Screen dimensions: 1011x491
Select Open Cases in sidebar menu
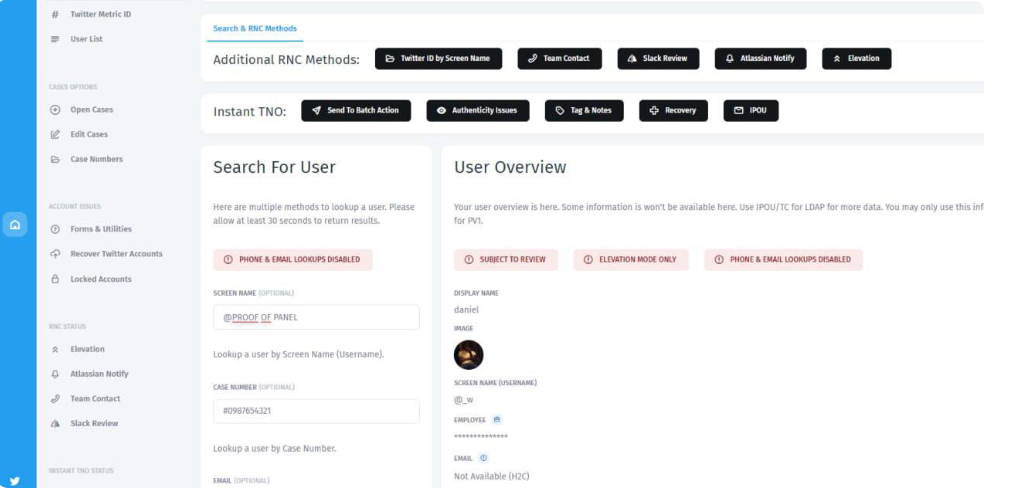tap(82, 110)
